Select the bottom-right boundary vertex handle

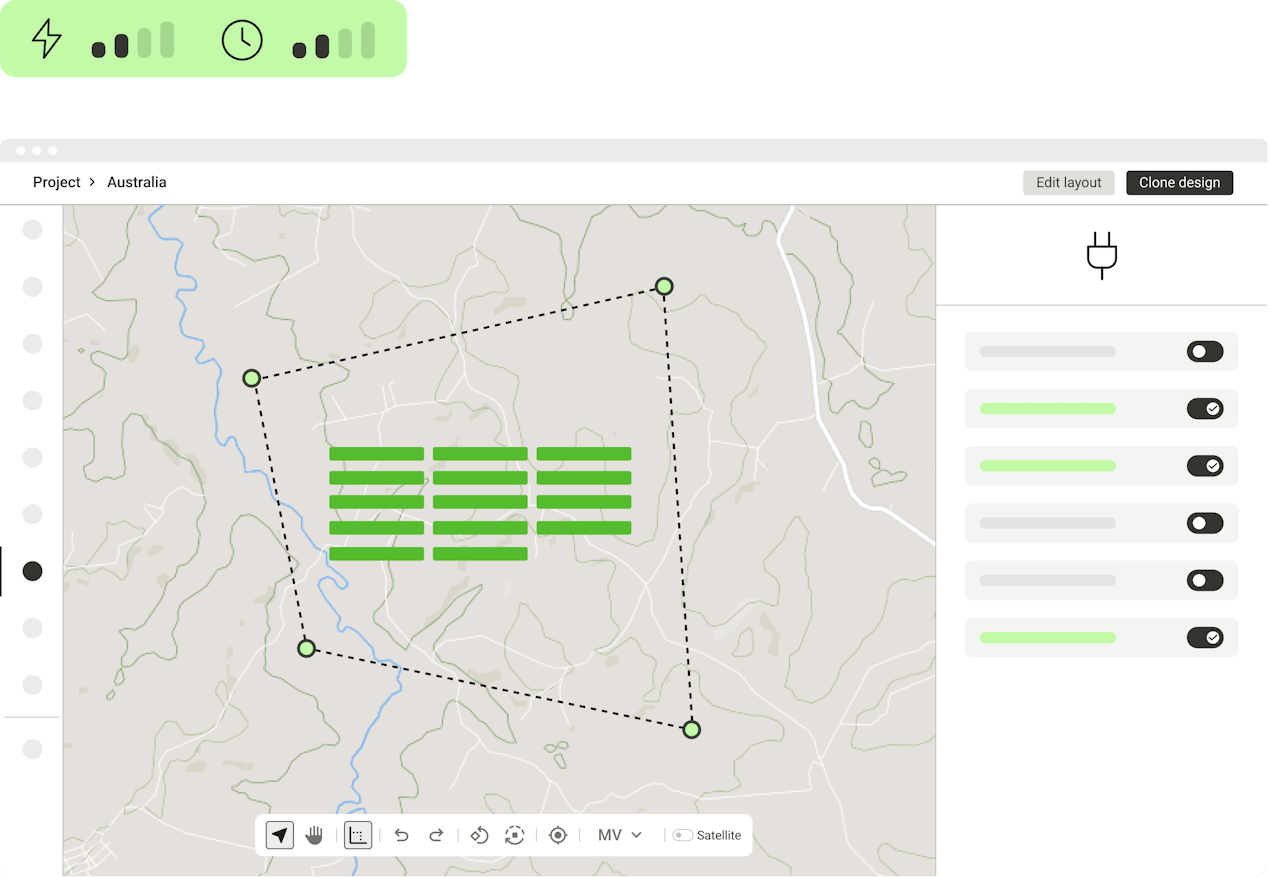[x=691, y=730]
